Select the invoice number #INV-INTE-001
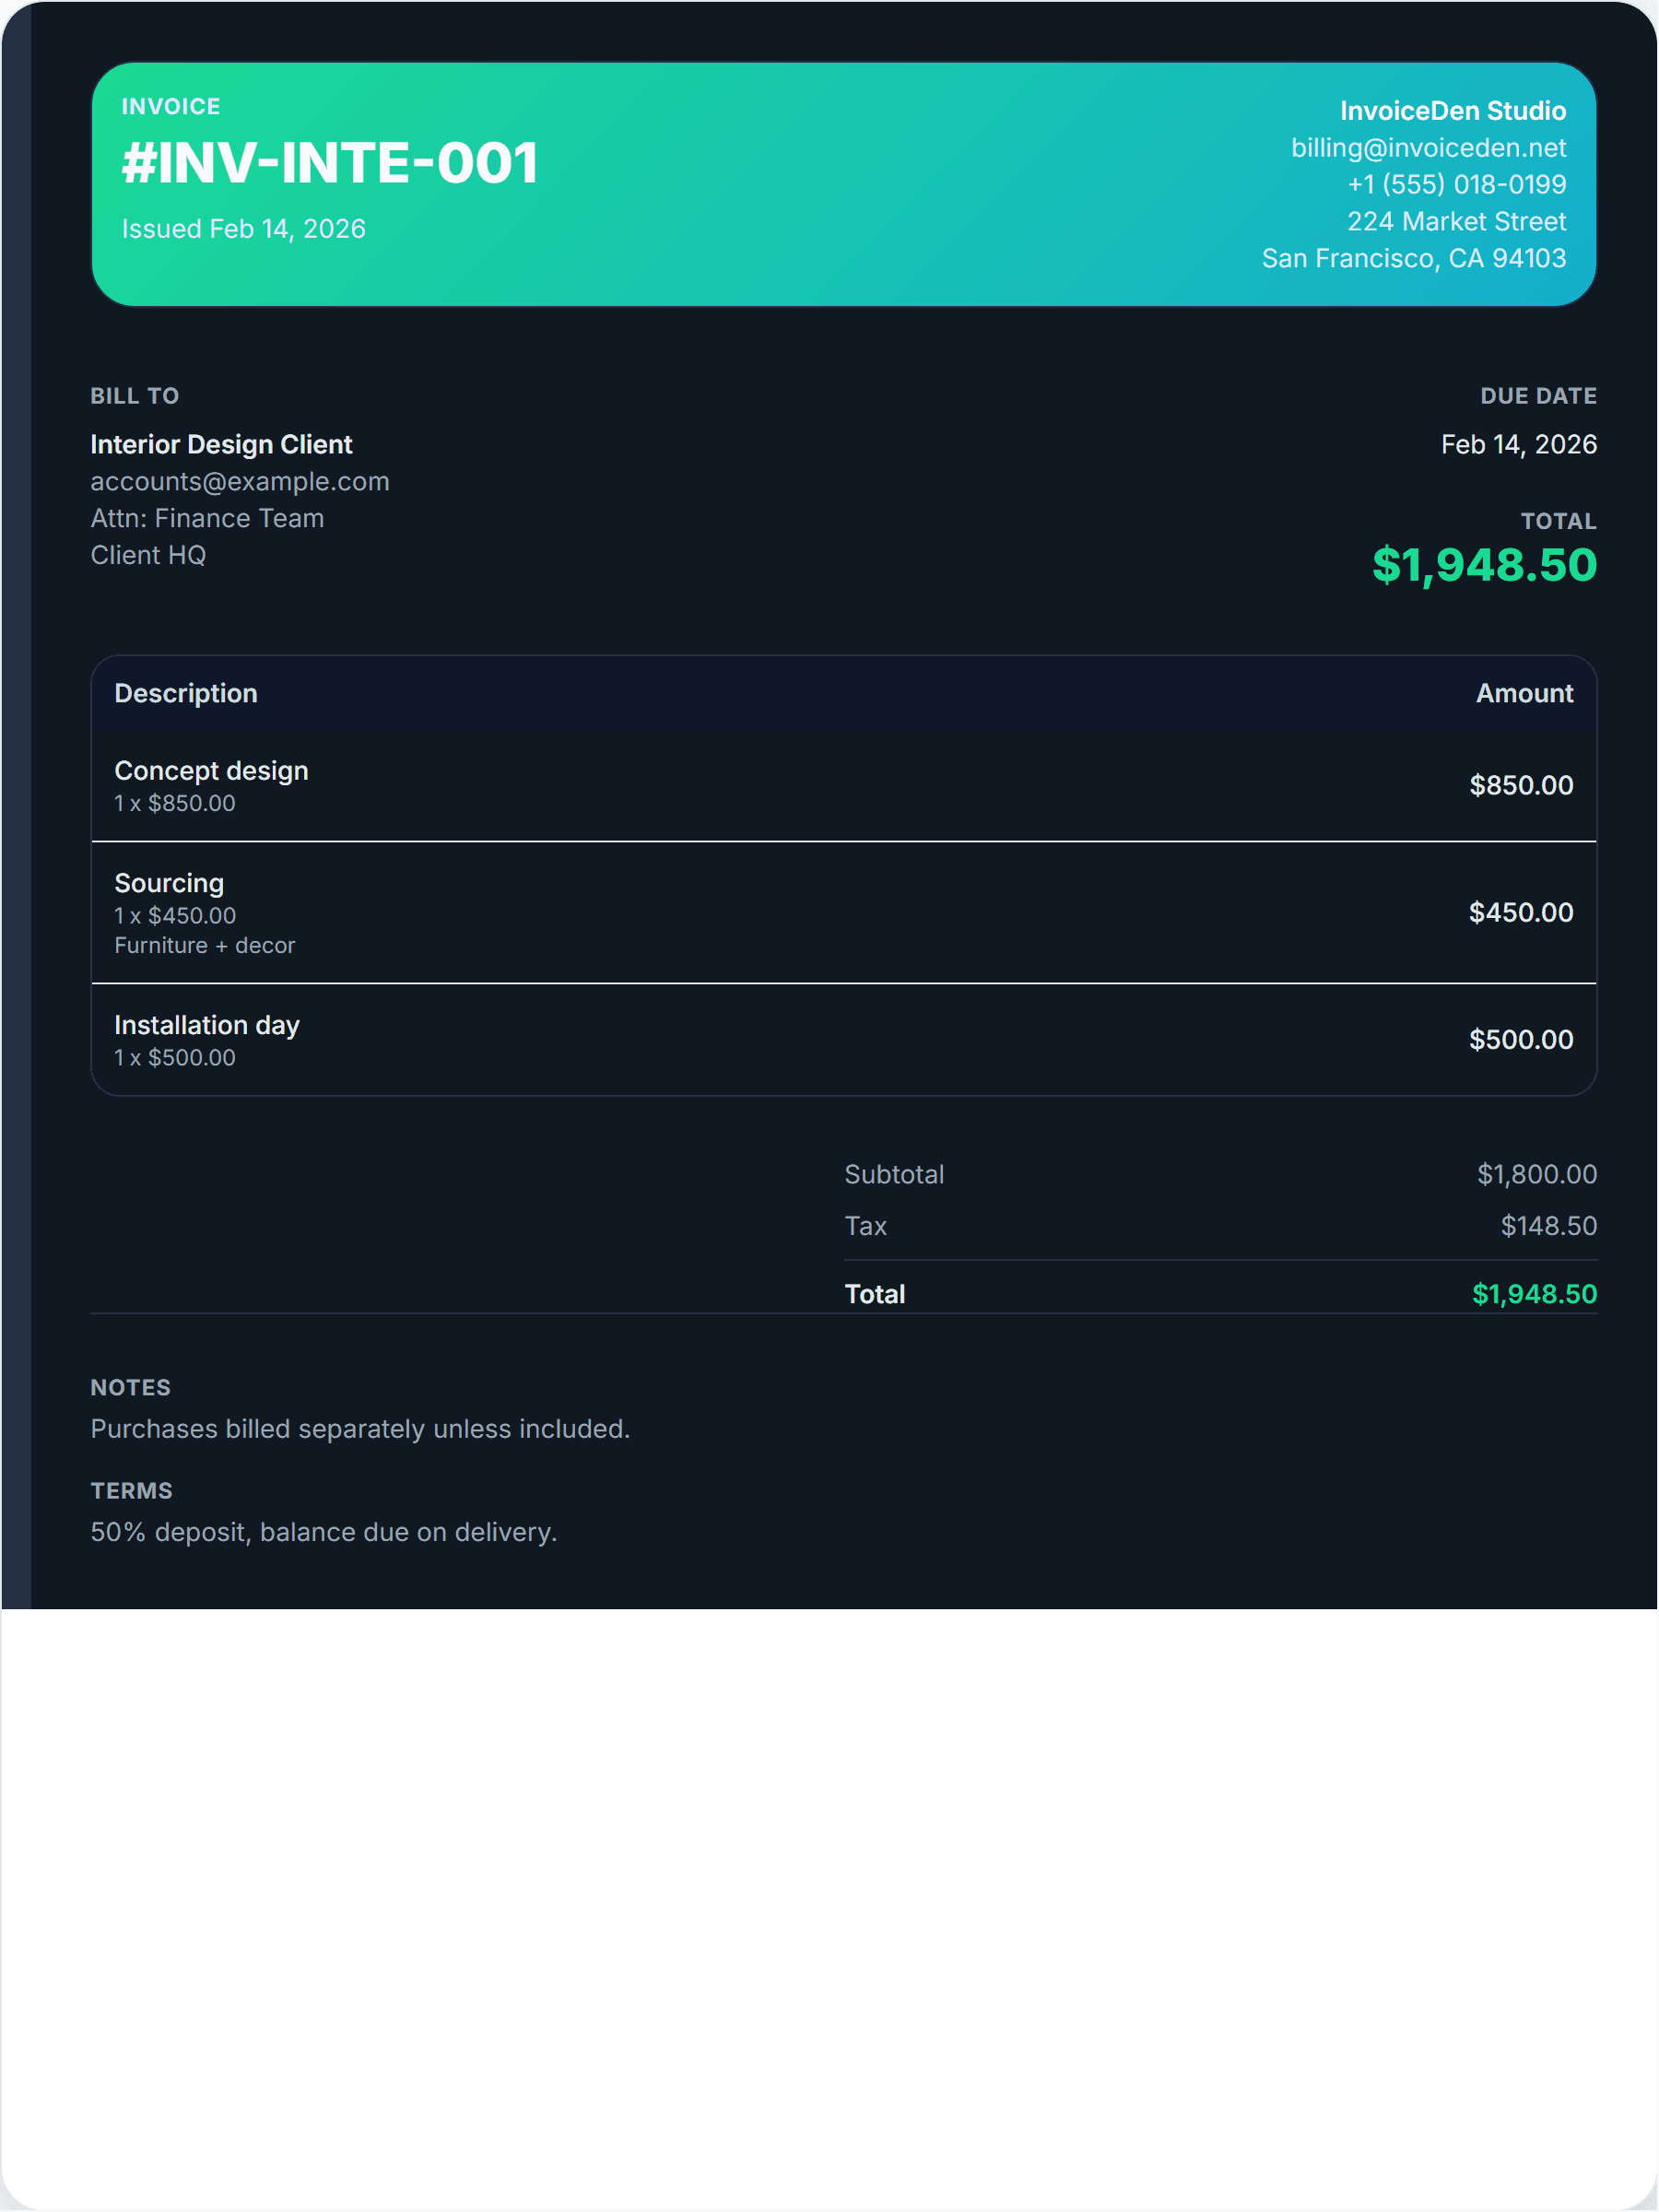Screen dimensions: 1659x2212 coord(330,163)
